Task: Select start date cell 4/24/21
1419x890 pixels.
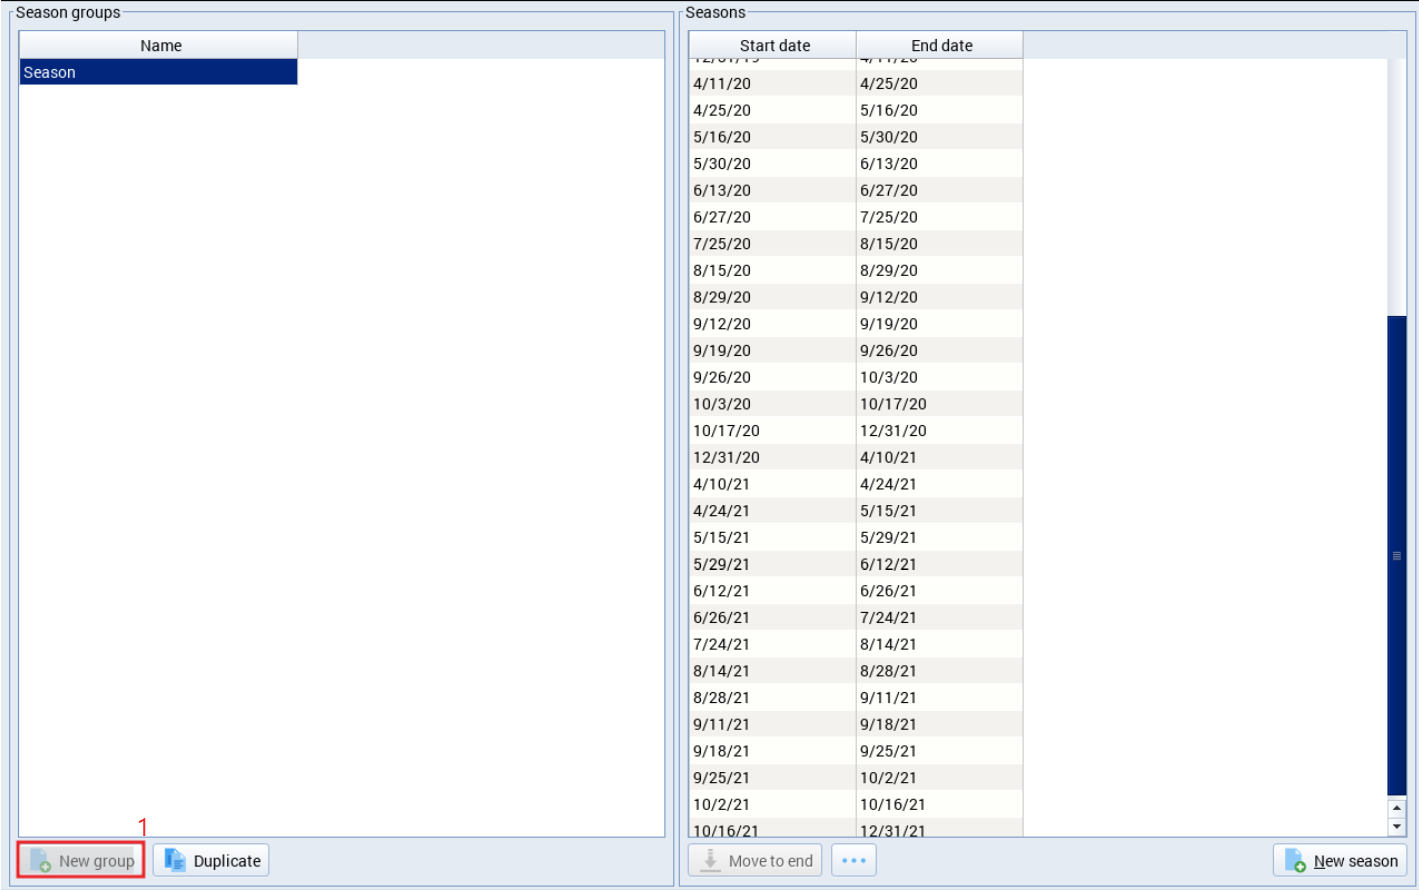Action: click(x=772, y=511)
